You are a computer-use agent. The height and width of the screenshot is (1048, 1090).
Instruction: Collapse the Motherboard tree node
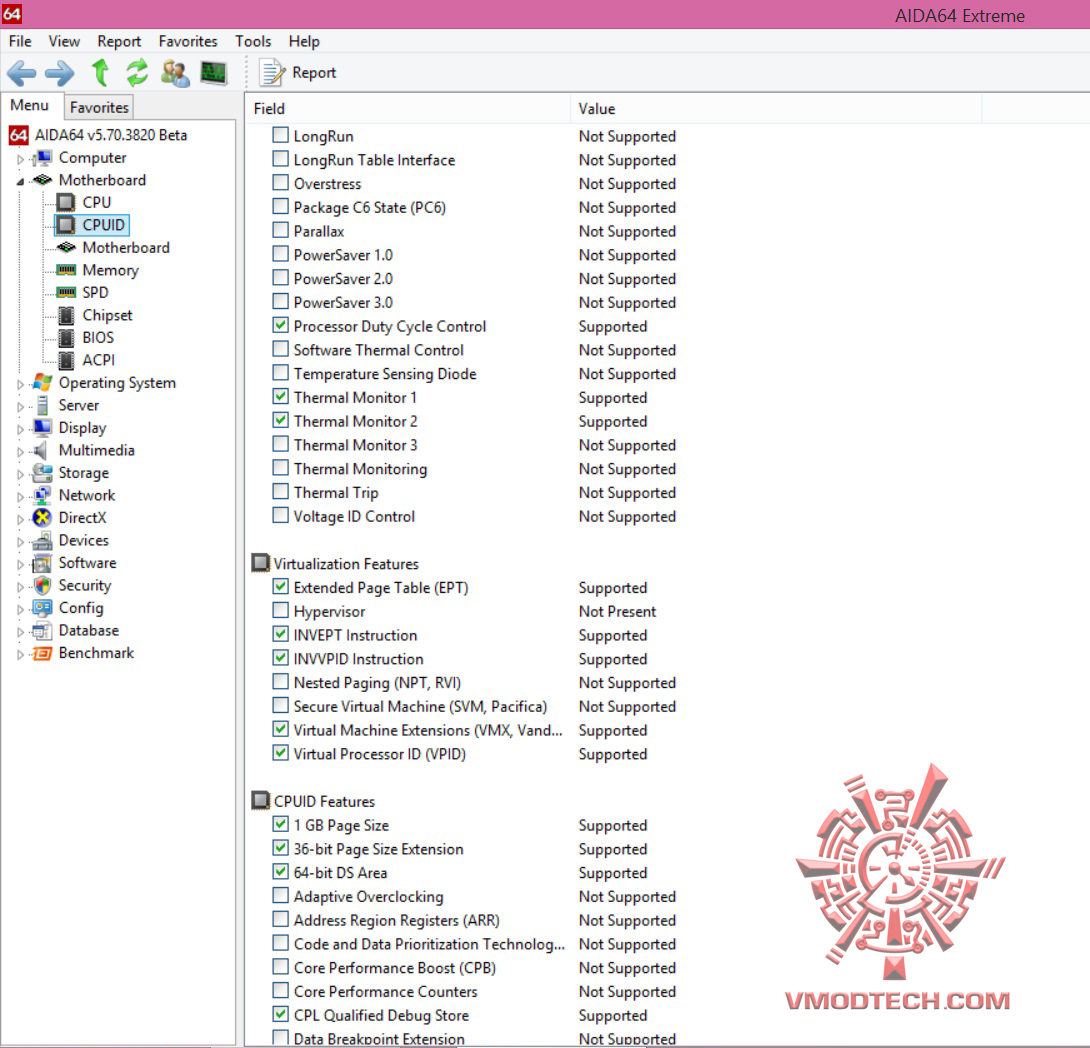(x=20, y=181)
